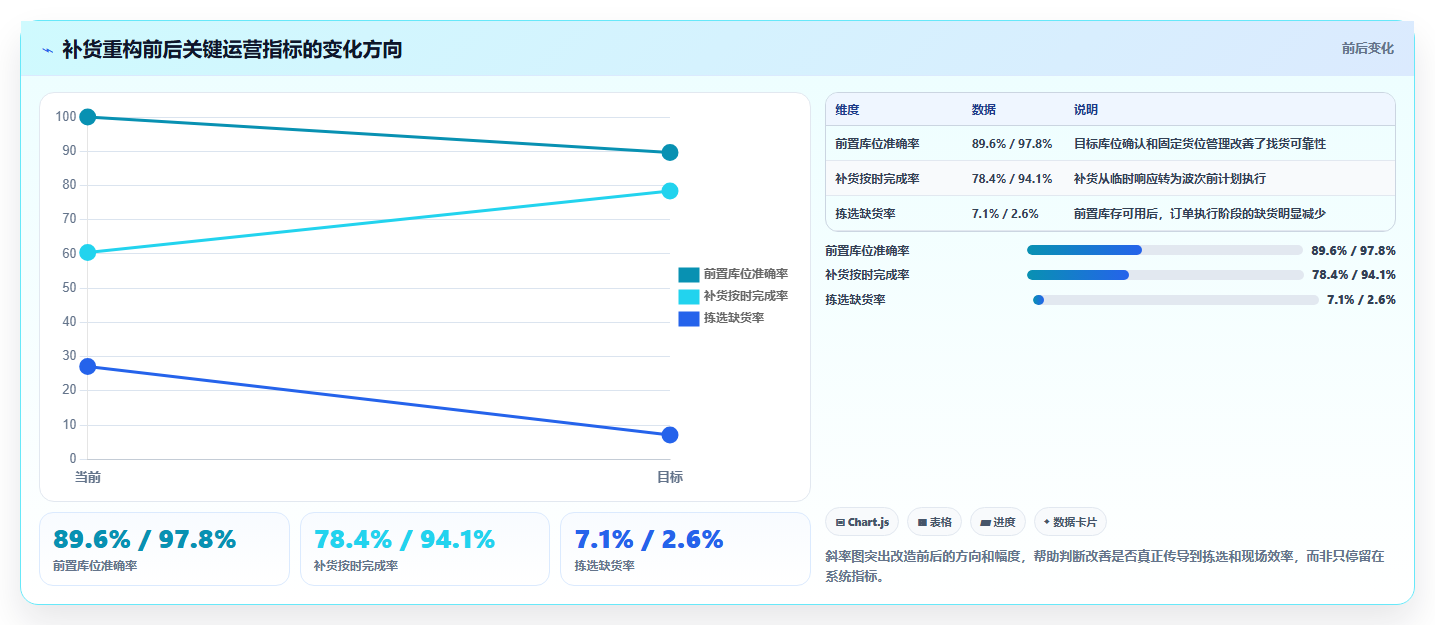Click 补货按时完成率 data point at 目标
The image size is (1435, 625).
click(x=670, y=191)
